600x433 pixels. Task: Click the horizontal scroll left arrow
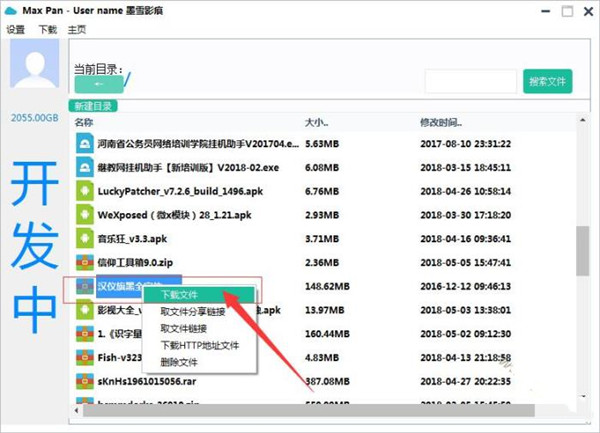pyautogui.click(x=77, y=410)
